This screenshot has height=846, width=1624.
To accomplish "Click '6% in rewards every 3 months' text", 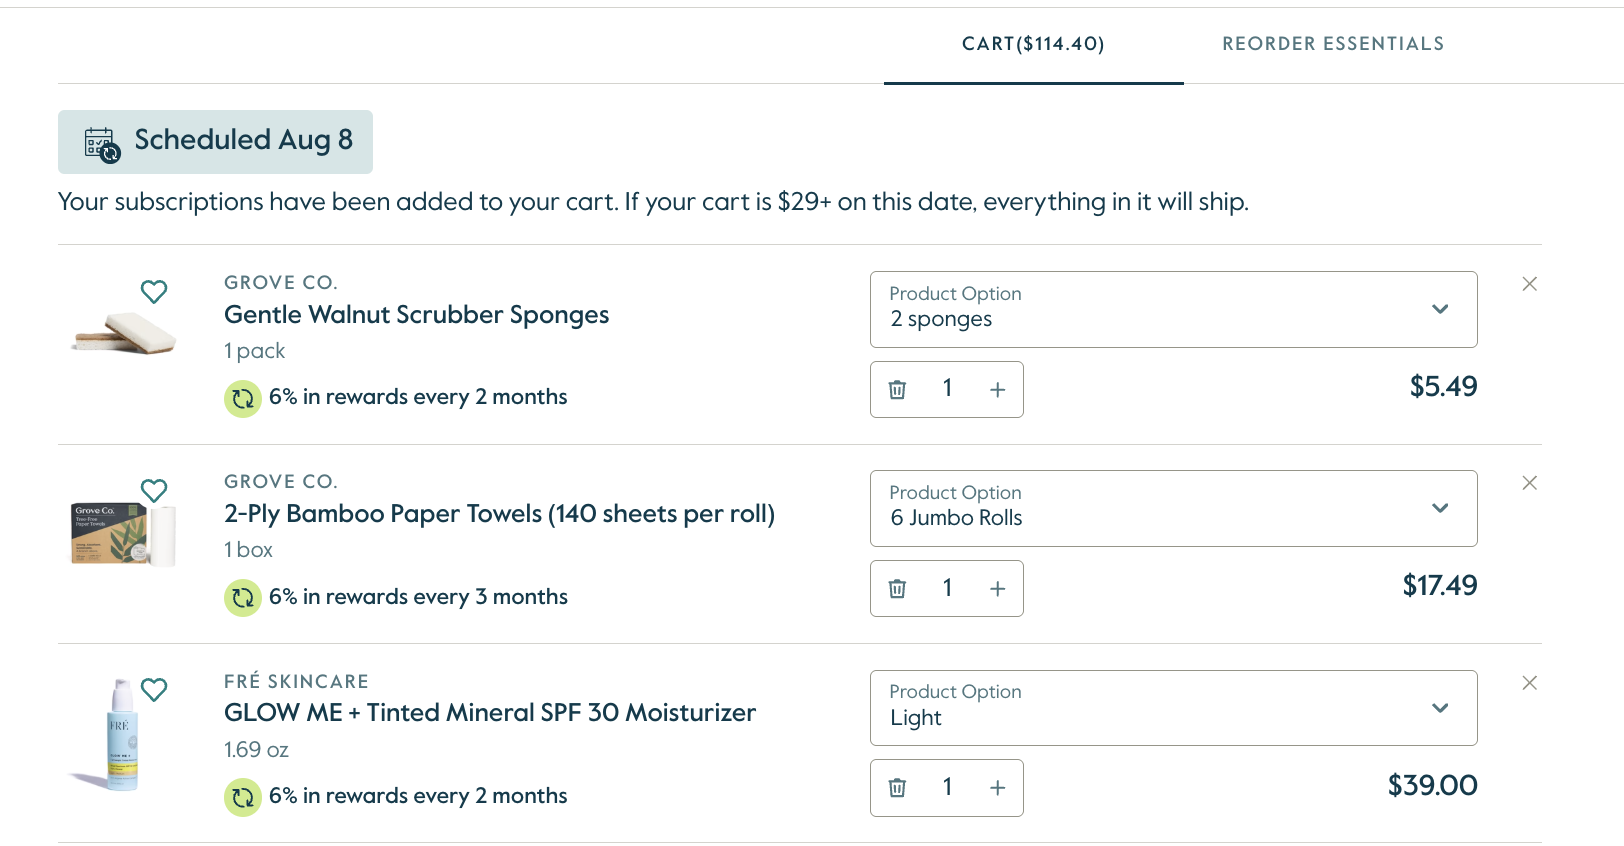I will coord(418,597).
